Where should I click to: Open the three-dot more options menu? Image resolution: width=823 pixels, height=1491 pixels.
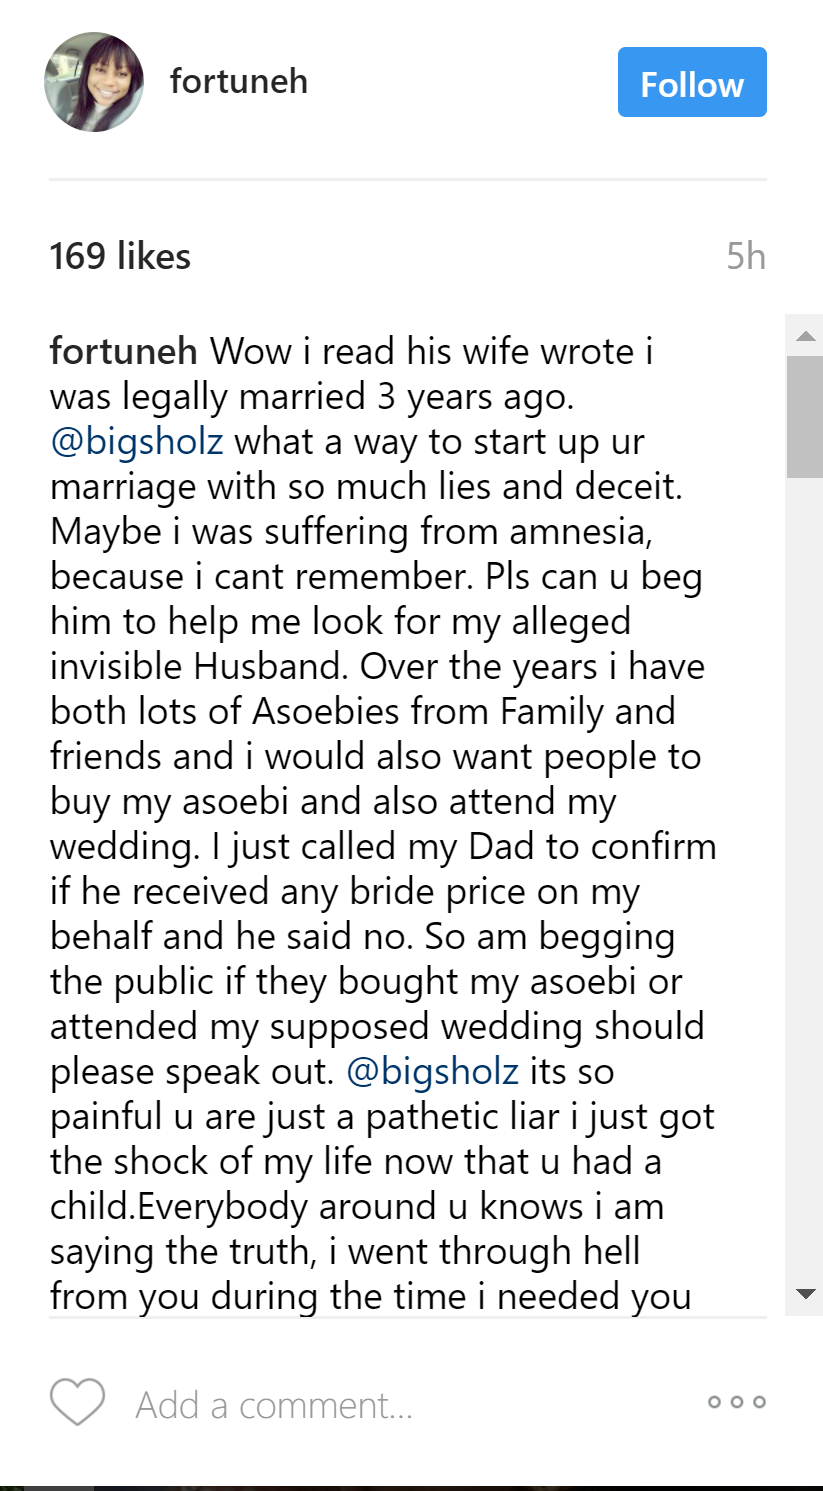point(737,1402)
